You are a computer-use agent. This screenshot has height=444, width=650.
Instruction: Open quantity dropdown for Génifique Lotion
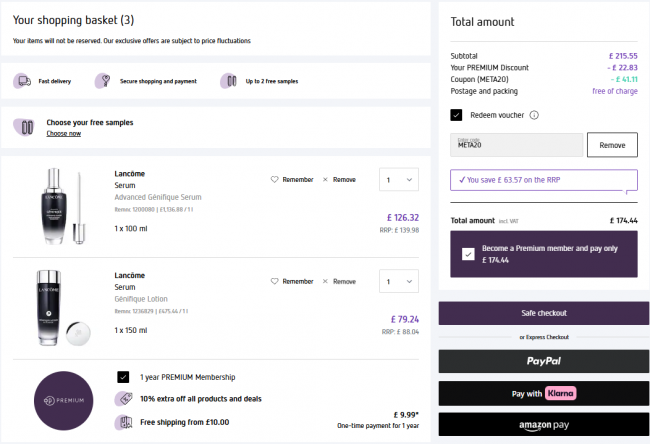pyautogui.click(x=399, y=281)
